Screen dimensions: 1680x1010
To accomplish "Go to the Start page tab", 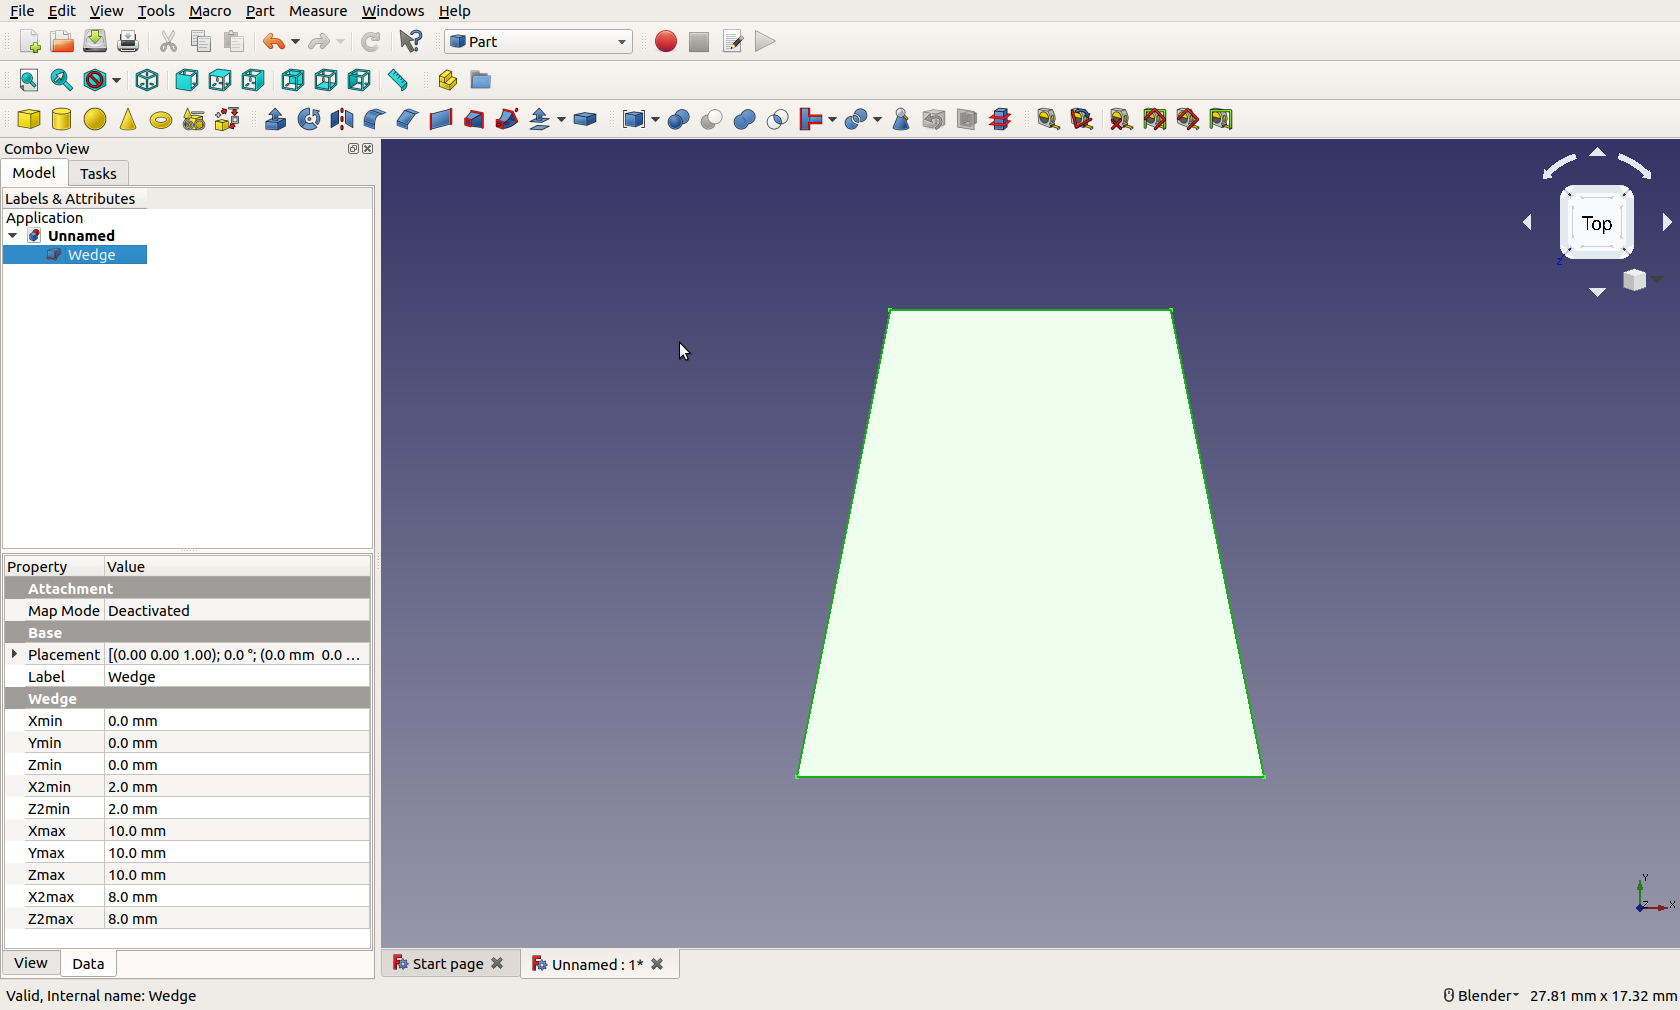I will (x=447, y=963).
